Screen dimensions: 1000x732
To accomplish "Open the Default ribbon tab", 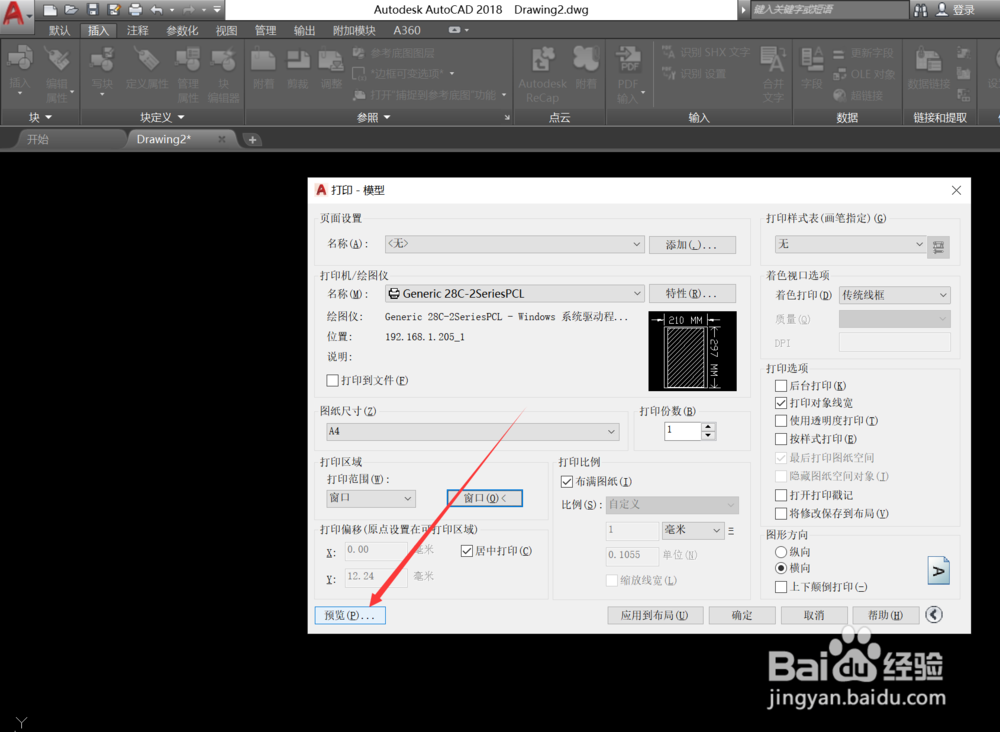I will pyautogui.click(x=59, y=30).
